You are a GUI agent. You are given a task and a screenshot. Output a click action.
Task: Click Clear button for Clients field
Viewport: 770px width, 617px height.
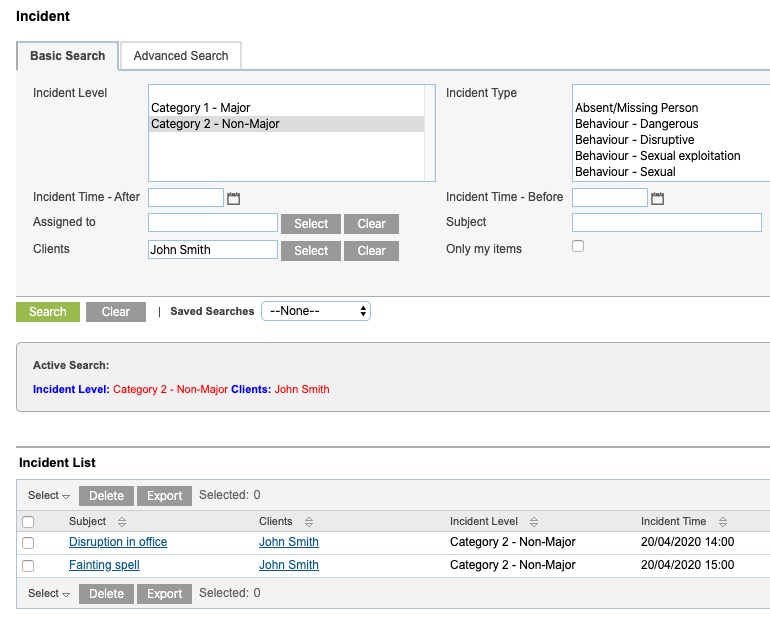coord(371,251)
